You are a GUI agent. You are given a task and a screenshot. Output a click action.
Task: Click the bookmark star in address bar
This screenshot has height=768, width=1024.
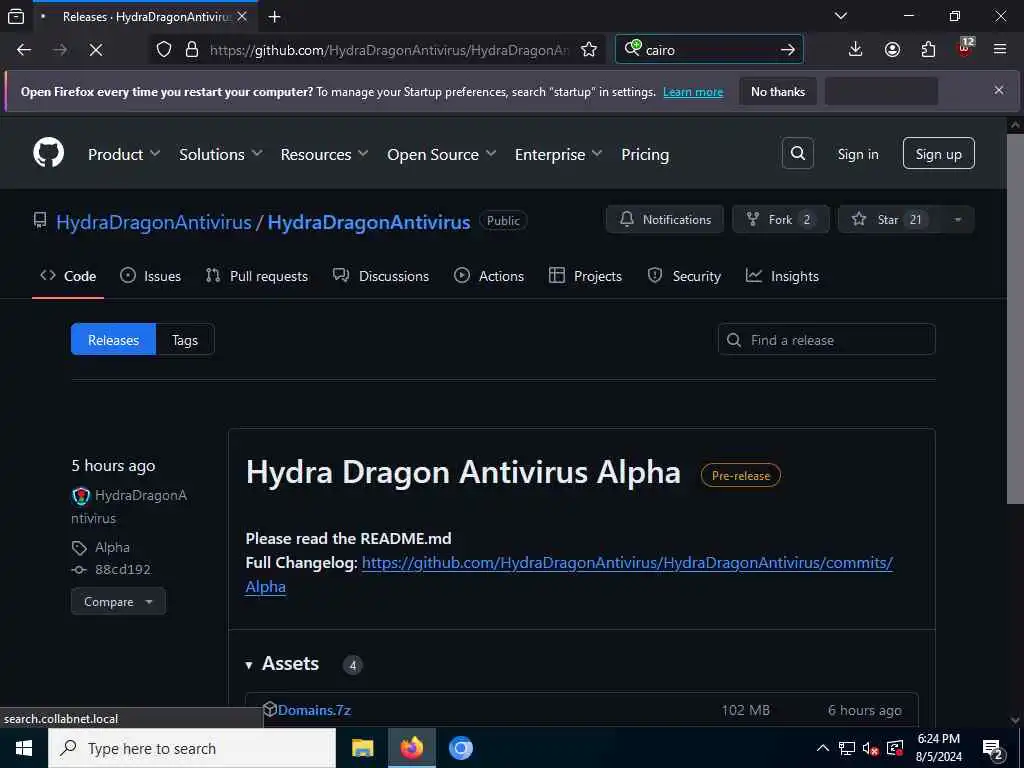point(589,50)
